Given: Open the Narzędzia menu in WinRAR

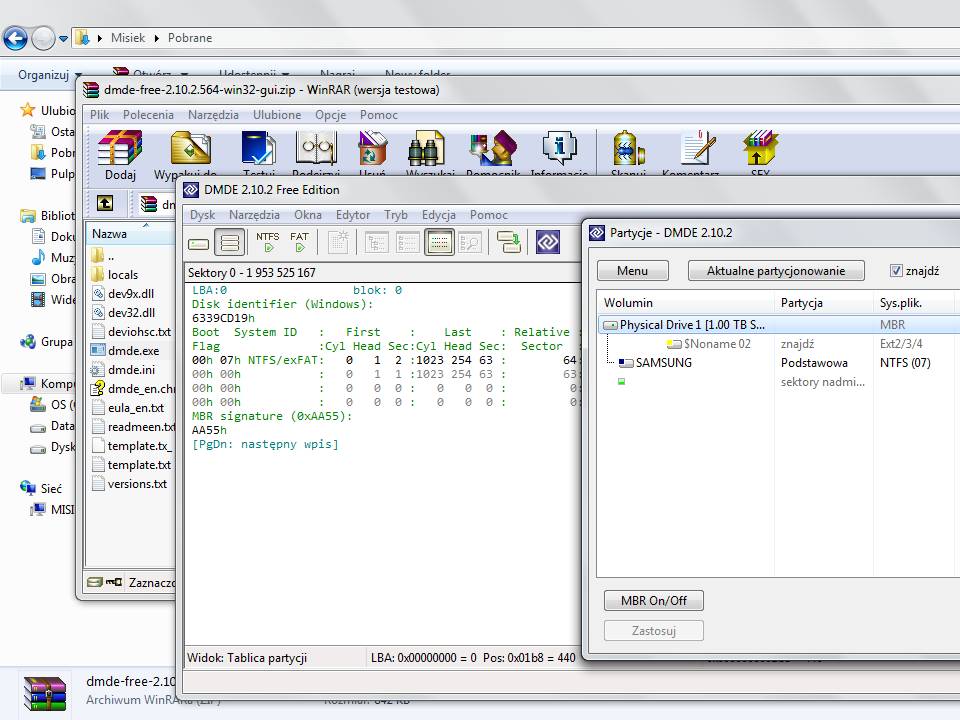Looking at the screenshot, I should 213,115.
